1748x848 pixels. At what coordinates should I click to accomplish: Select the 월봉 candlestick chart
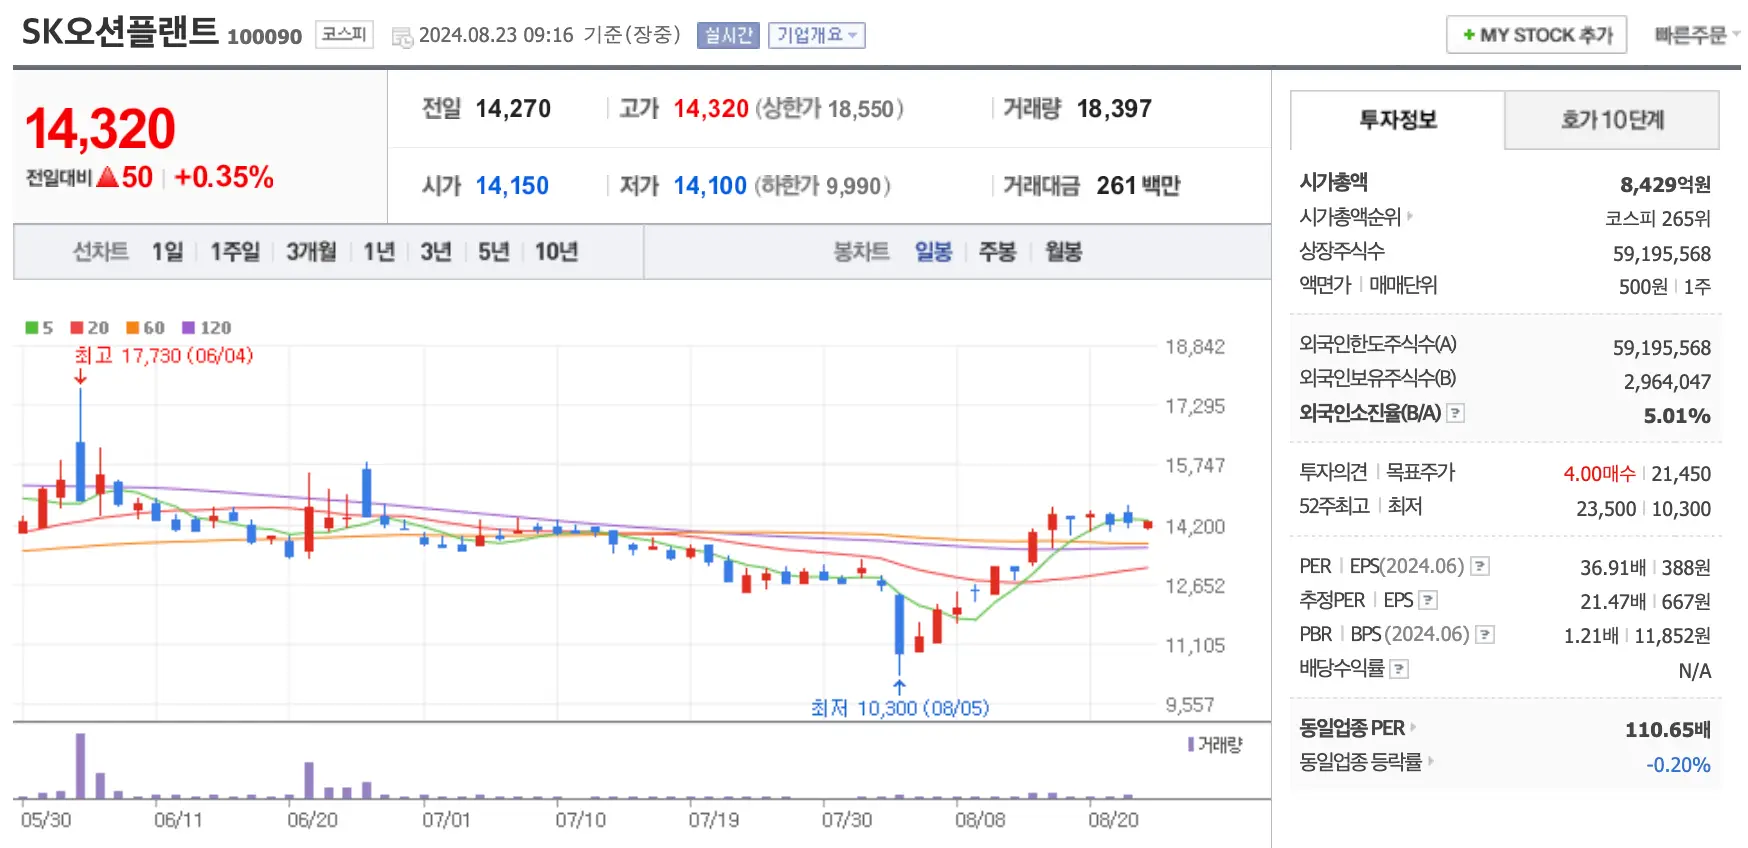[1064, 252]
